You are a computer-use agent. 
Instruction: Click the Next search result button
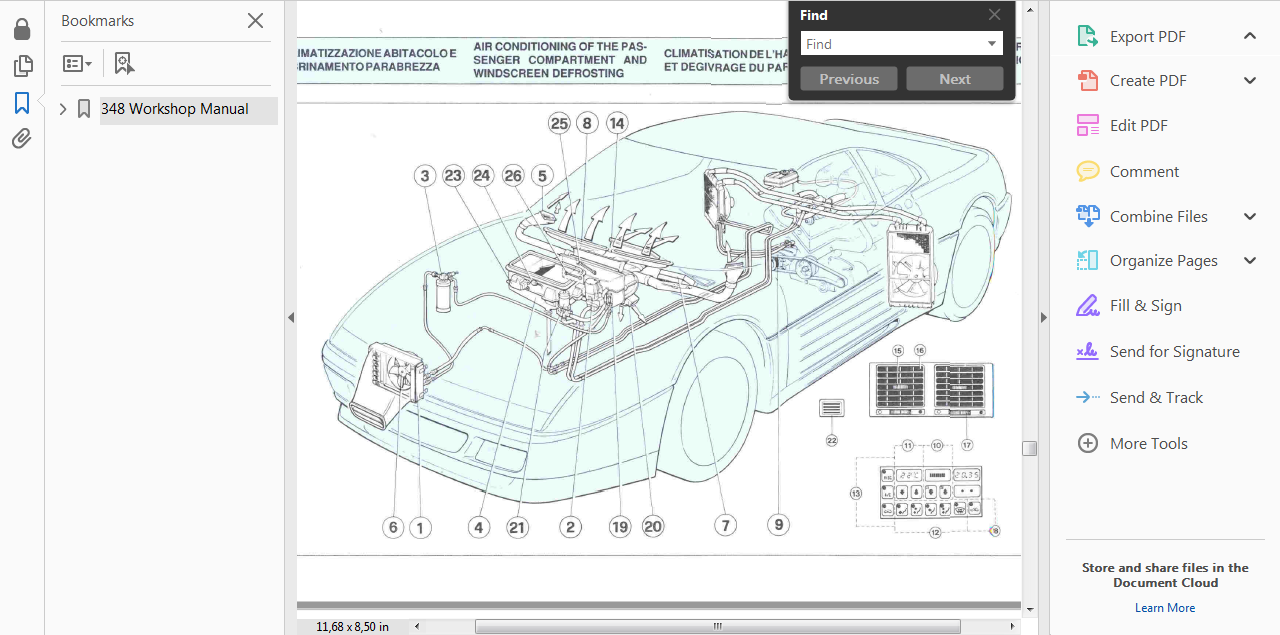955,79
